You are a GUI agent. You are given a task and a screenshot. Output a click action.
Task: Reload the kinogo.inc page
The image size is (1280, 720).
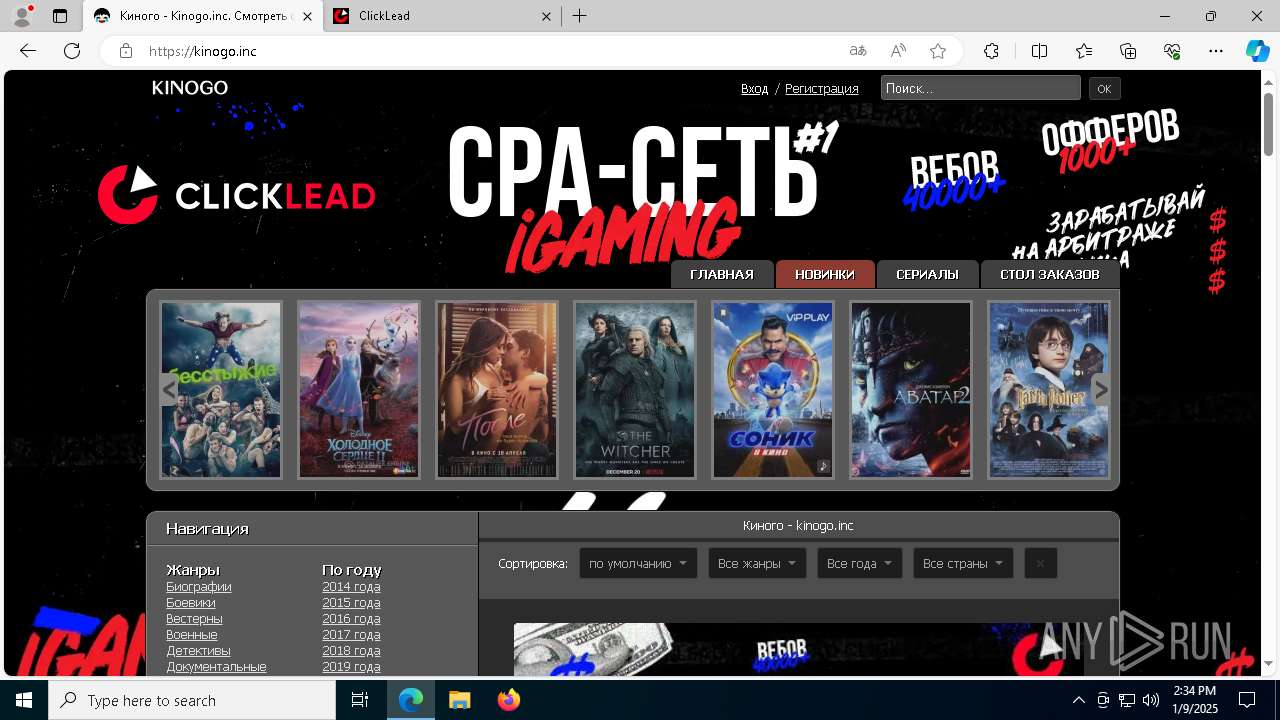tap(72, 51)
